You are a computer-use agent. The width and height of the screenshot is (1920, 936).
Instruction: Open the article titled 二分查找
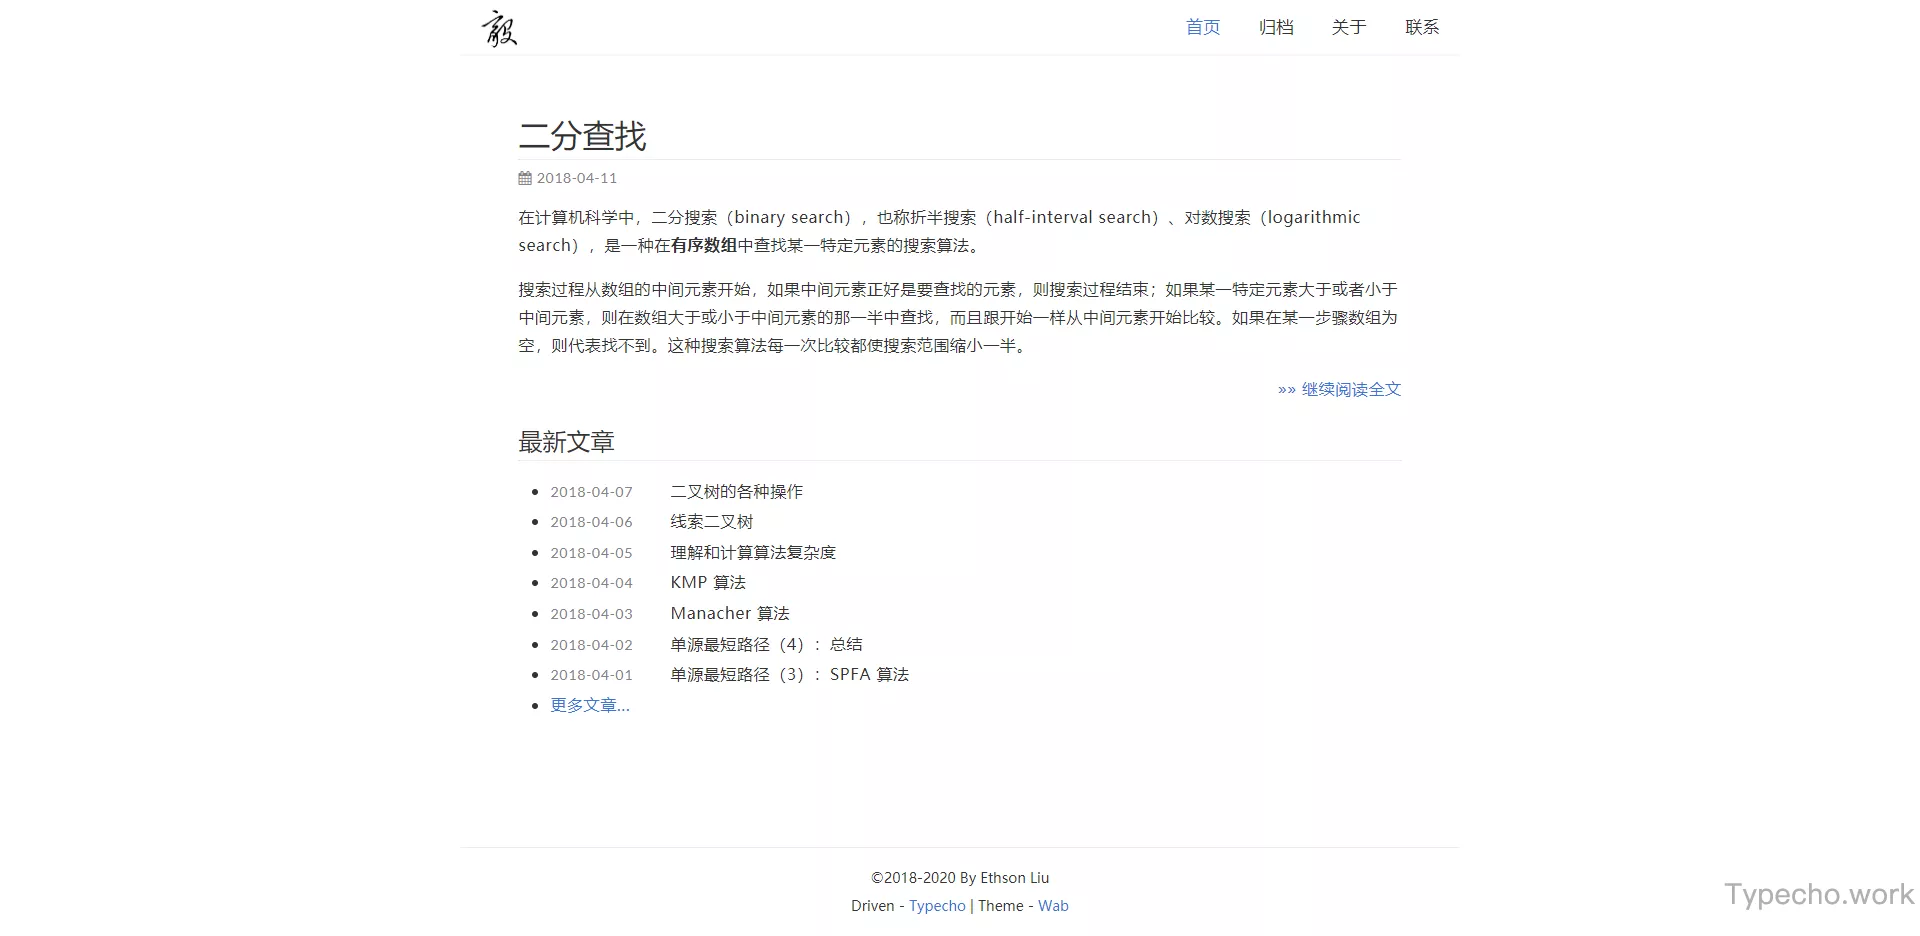(583, 136)
